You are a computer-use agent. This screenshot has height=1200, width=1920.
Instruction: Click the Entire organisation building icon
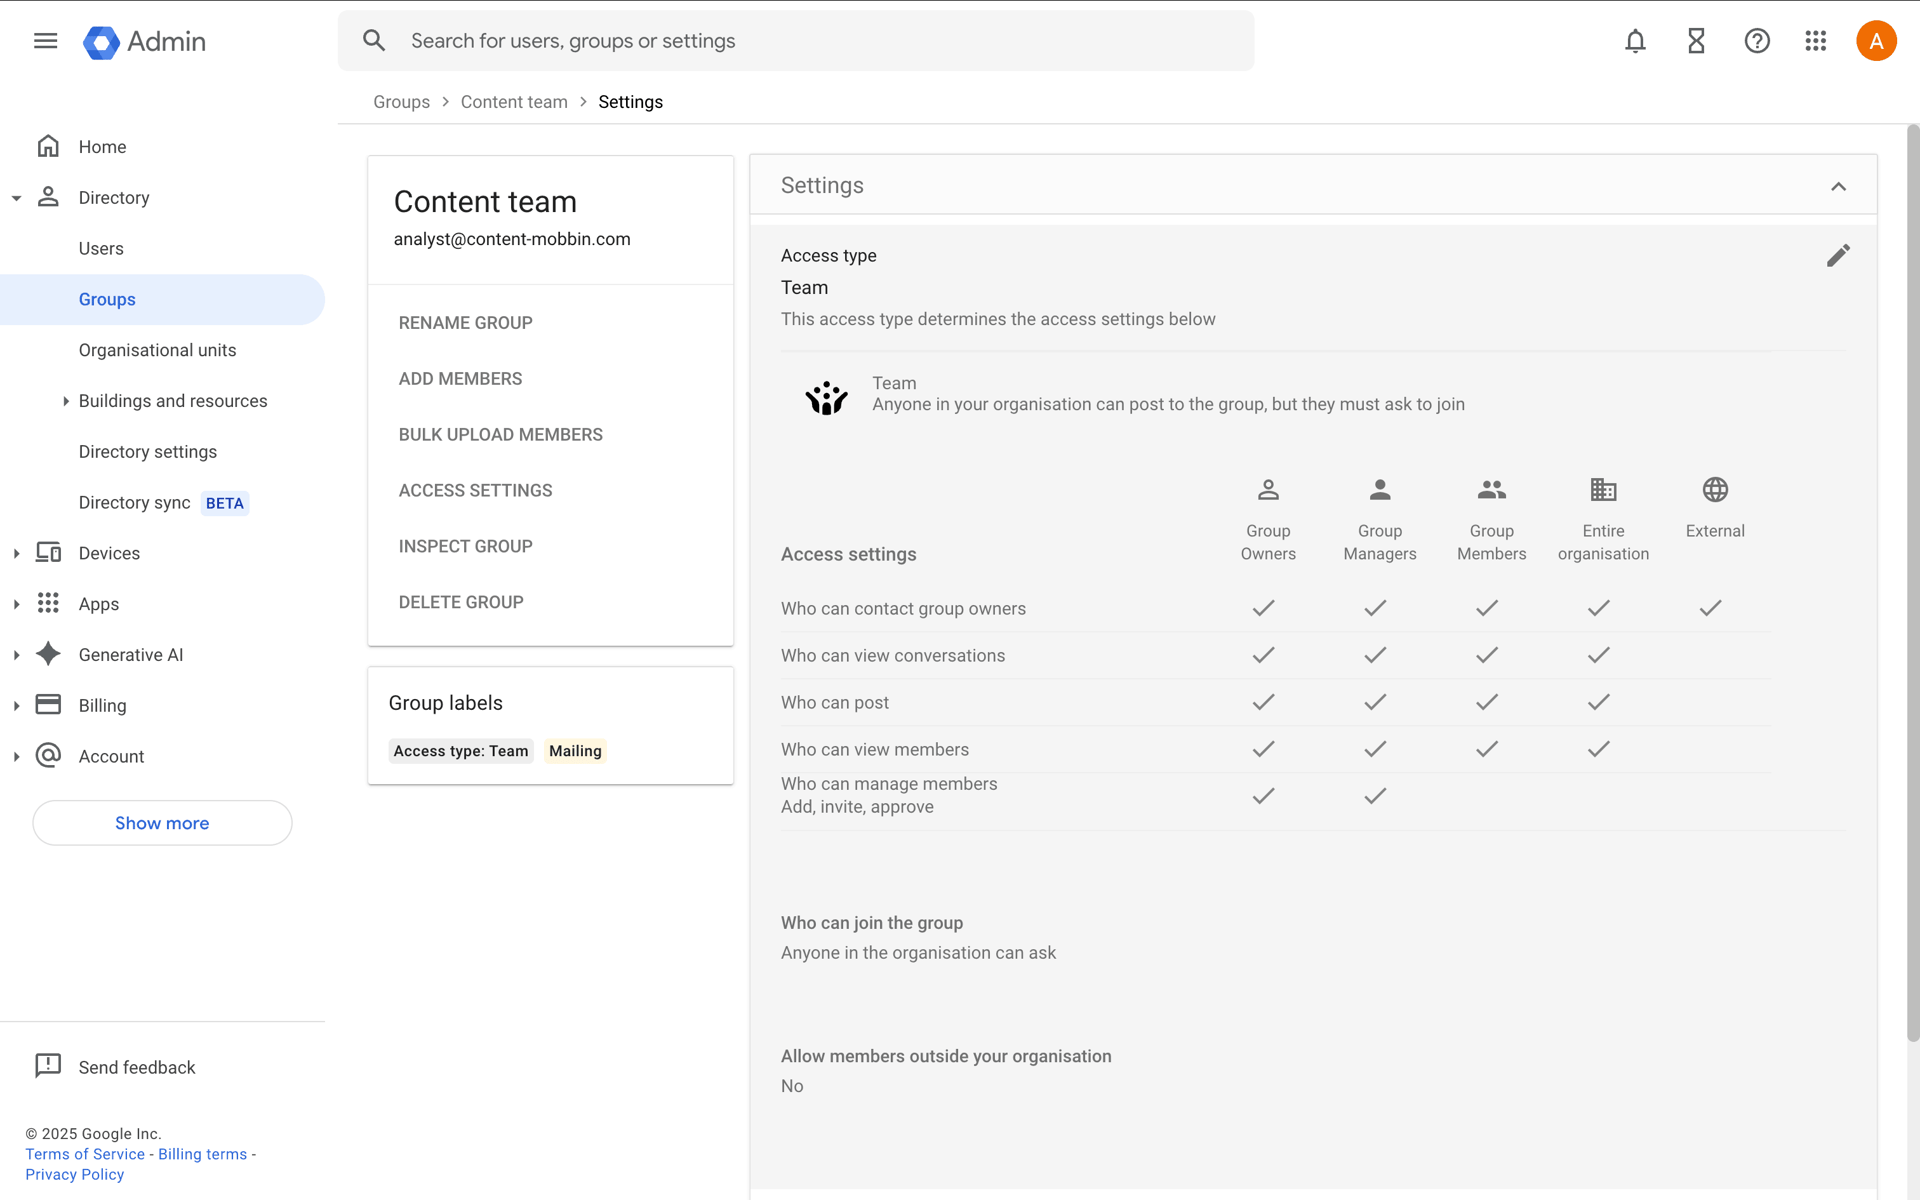coord(1603,489)
